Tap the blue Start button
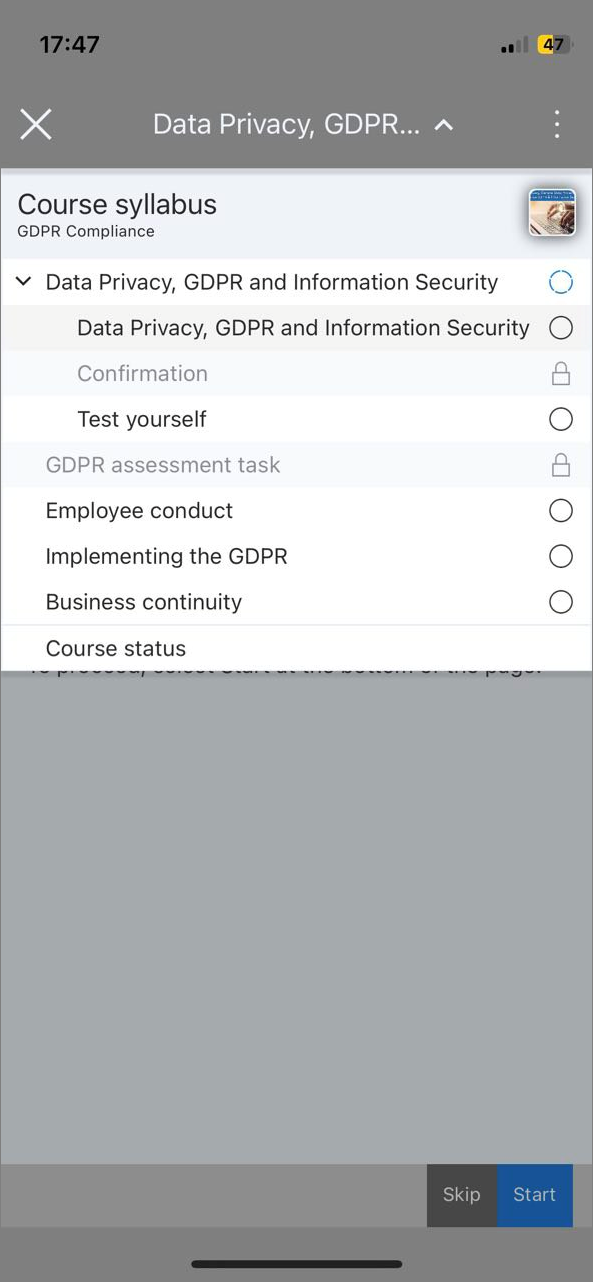Image resolution: width=593 pixels, height=1282 pixels. click(535, 1195)
